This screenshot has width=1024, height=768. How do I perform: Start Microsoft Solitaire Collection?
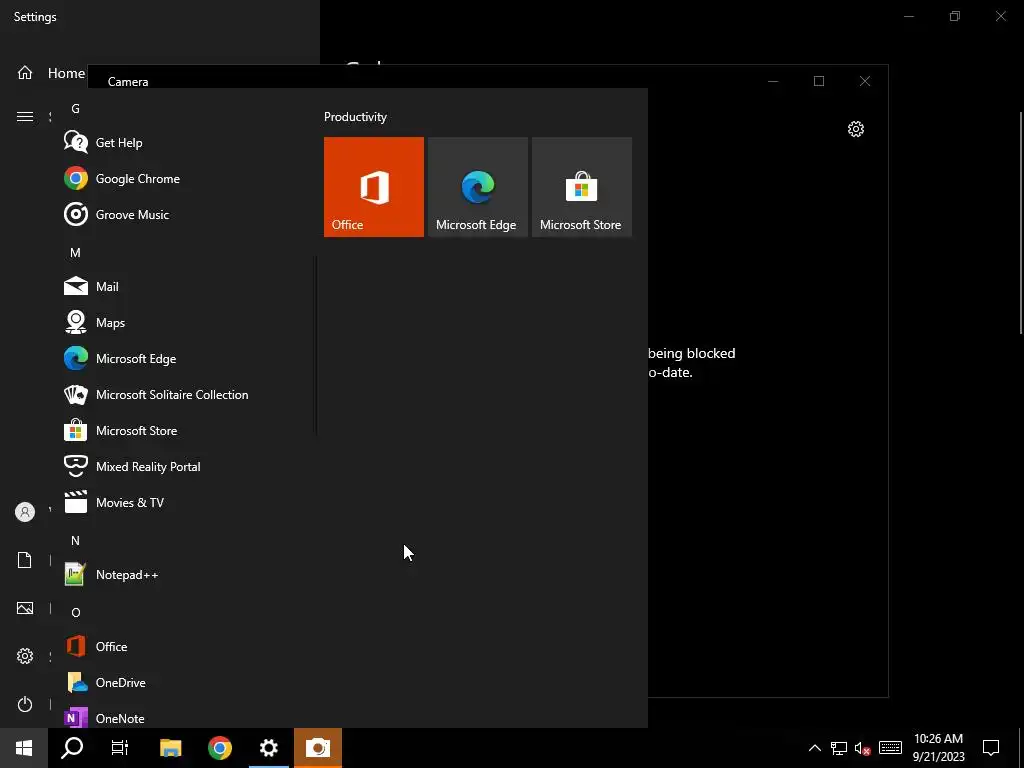pyautogui.click(x=183, y=394)
